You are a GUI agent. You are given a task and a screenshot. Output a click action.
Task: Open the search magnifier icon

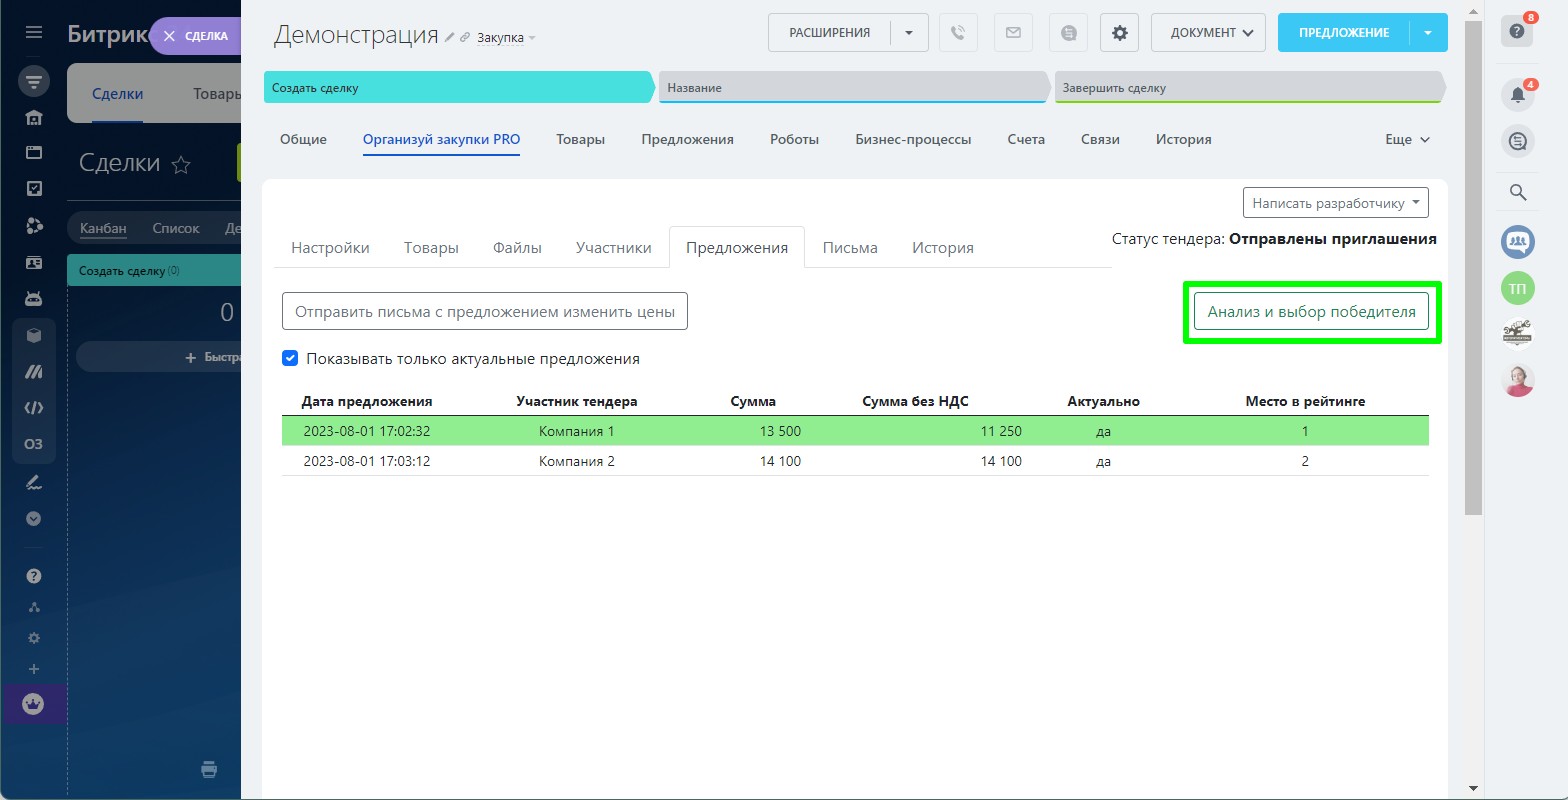click(1517, 192)
